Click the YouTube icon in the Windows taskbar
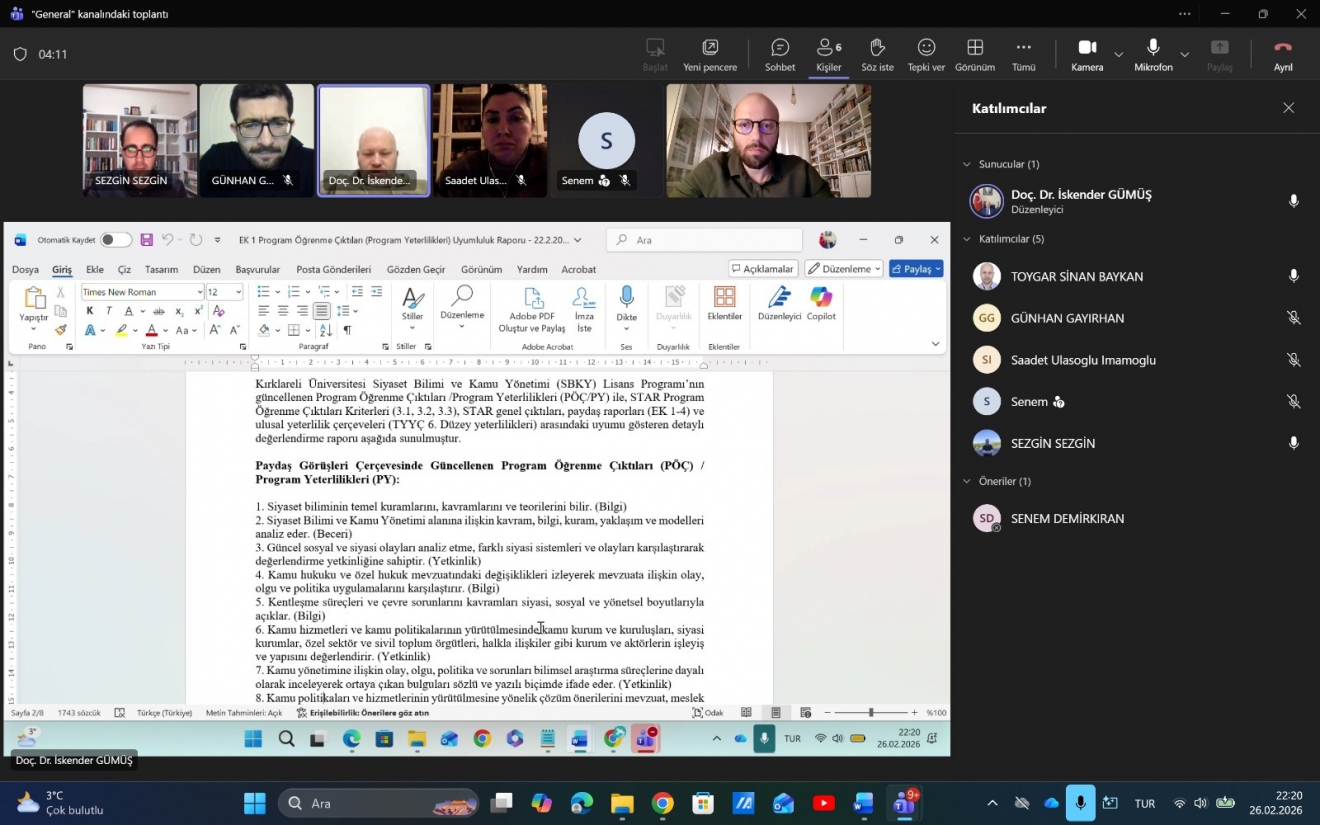 [824, 804]
